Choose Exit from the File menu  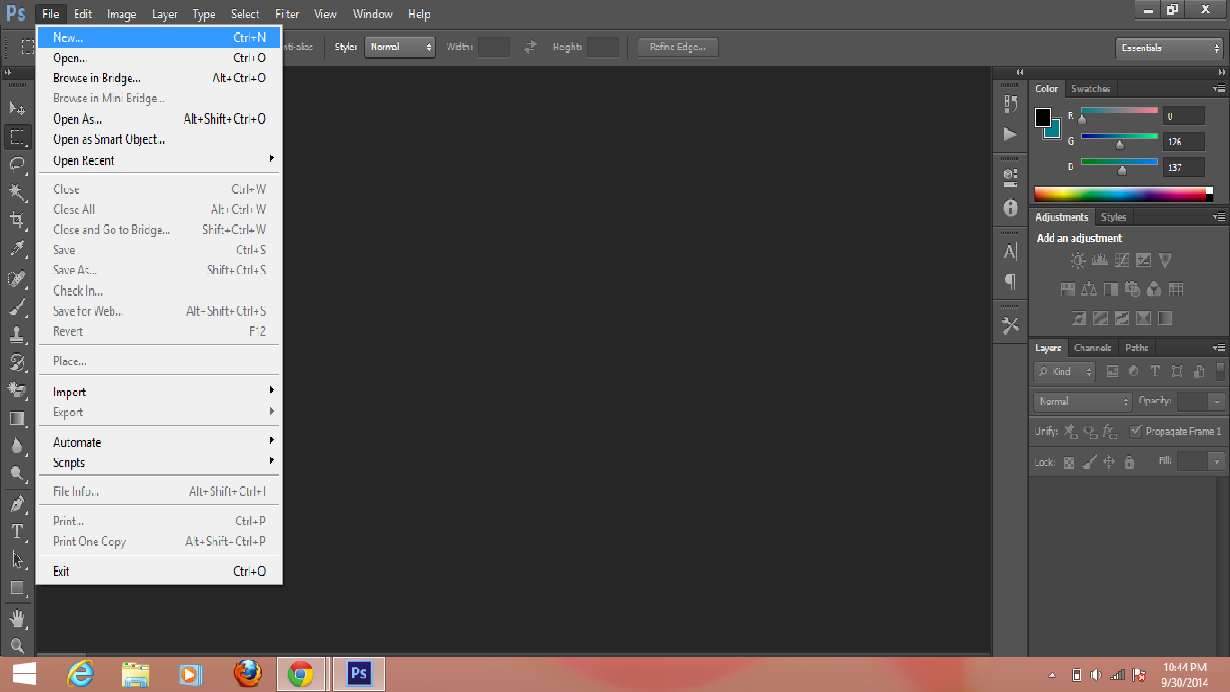(159, 571)
